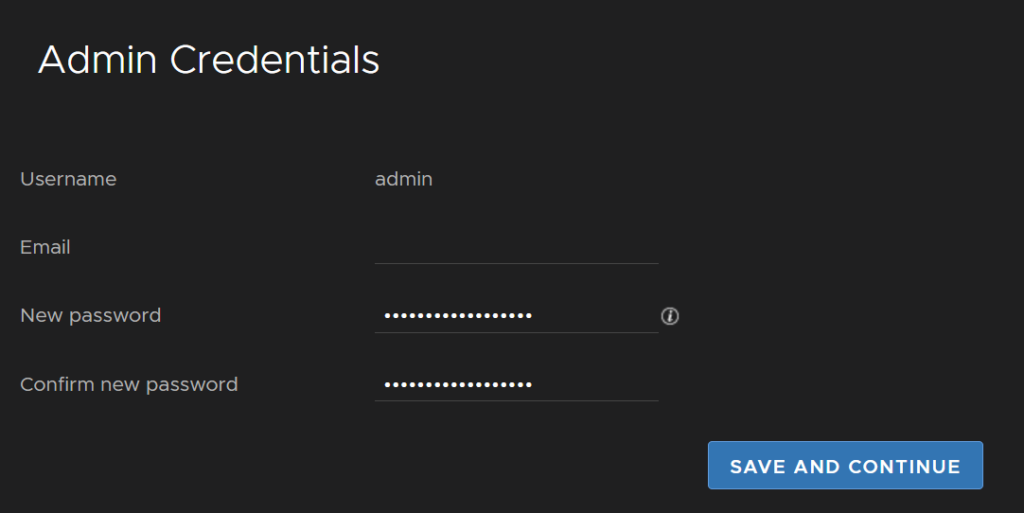Click the word Credentials in the heading
Viewport: 1024px width, 513px height.
(x=275, y=60)
